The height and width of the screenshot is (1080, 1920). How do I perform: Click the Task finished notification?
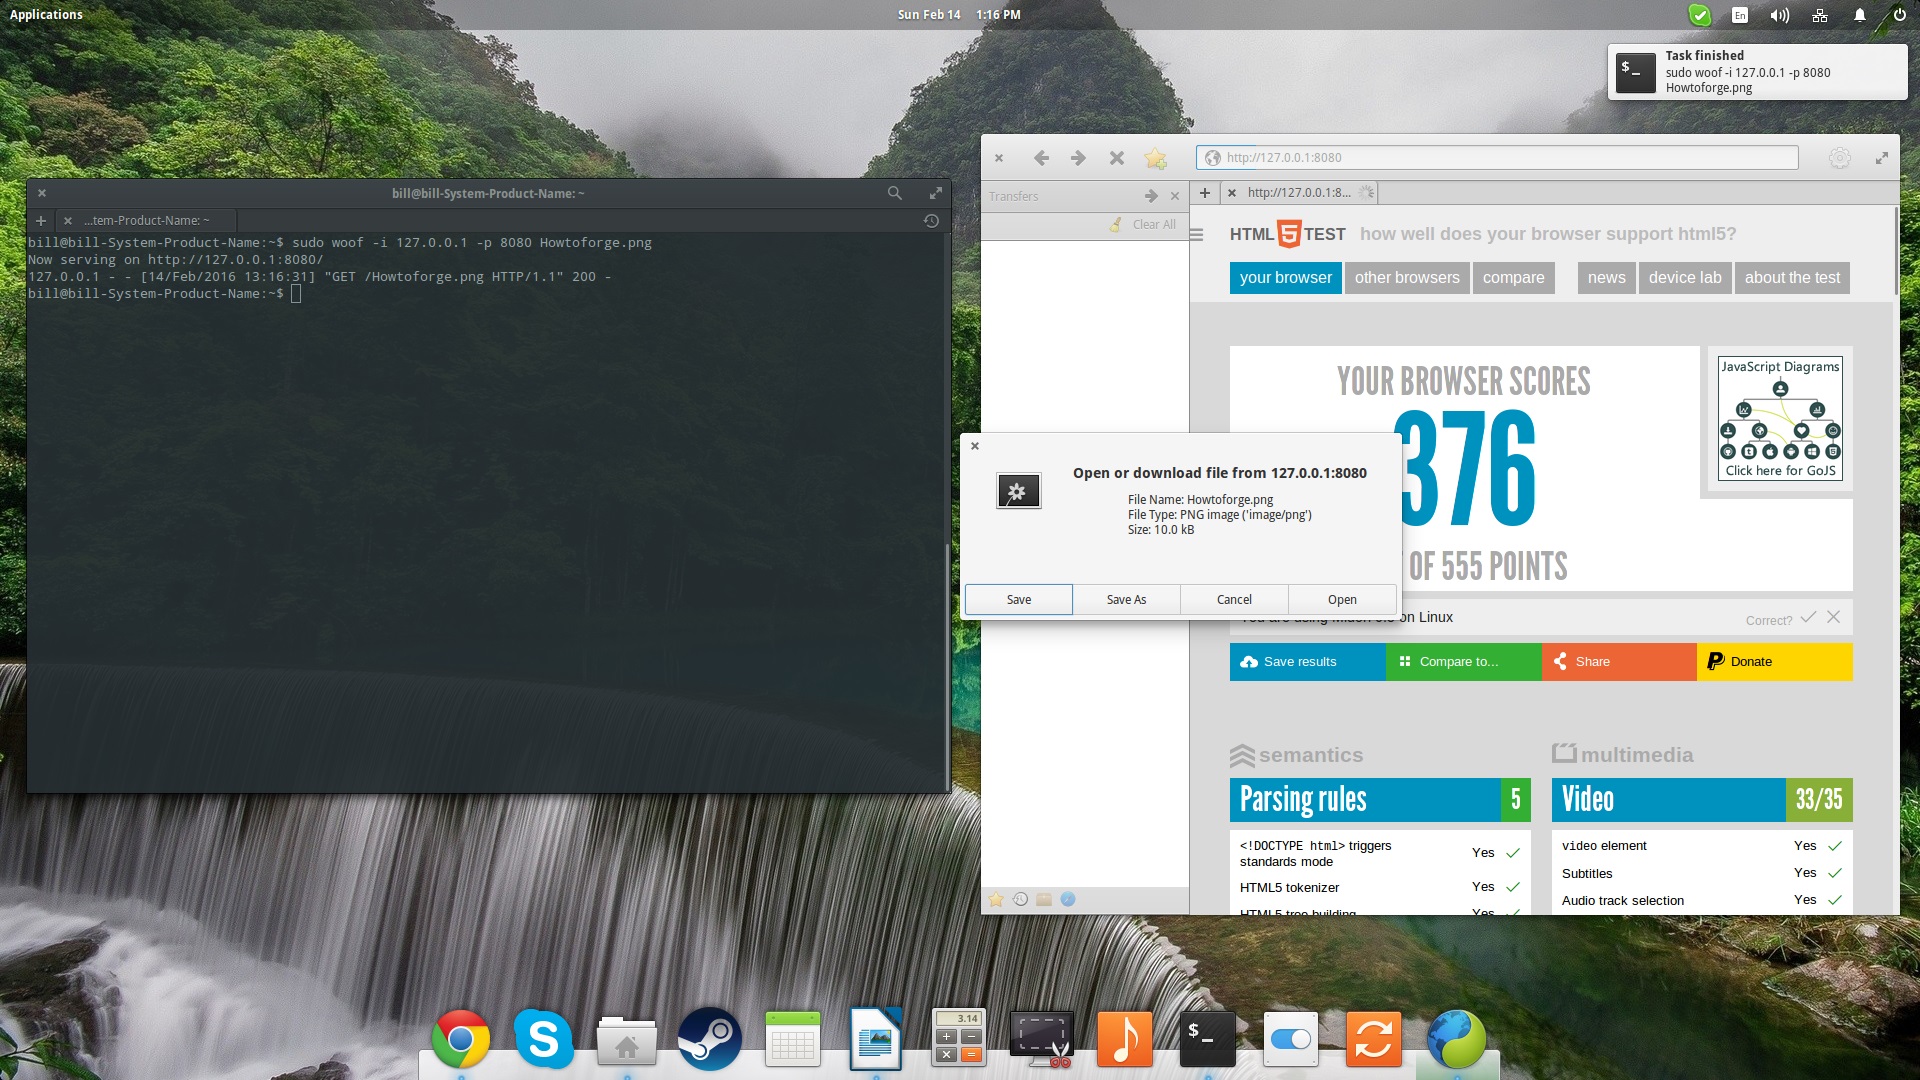click(x=1757, y=72)
